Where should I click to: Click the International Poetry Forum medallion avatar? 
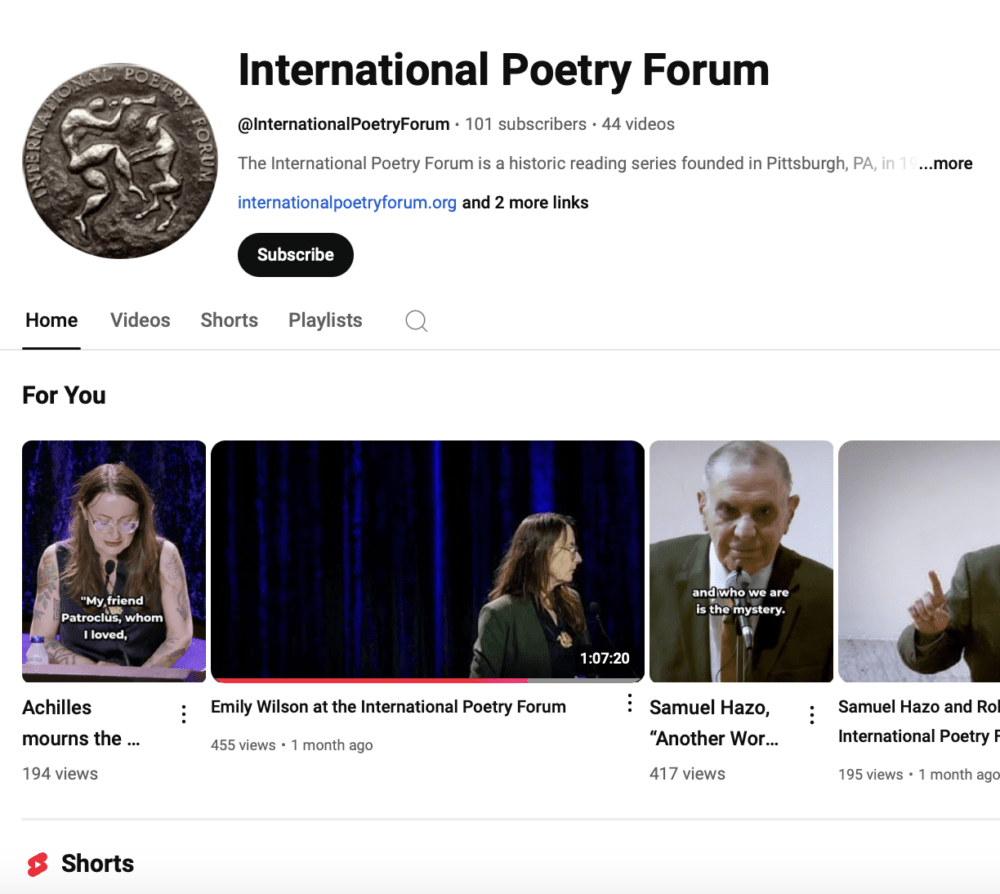[120, 161]
